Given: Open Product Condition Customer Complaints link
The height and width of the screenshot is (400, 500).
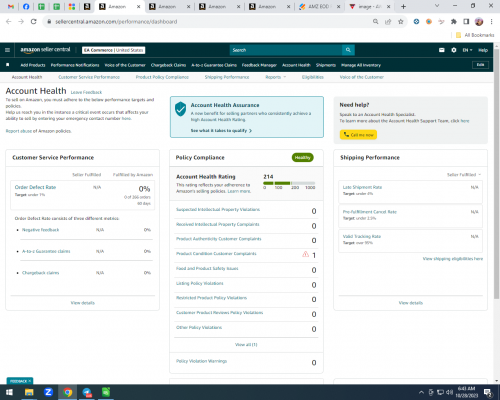Looking at the screenshot, I should click(216, 254).
